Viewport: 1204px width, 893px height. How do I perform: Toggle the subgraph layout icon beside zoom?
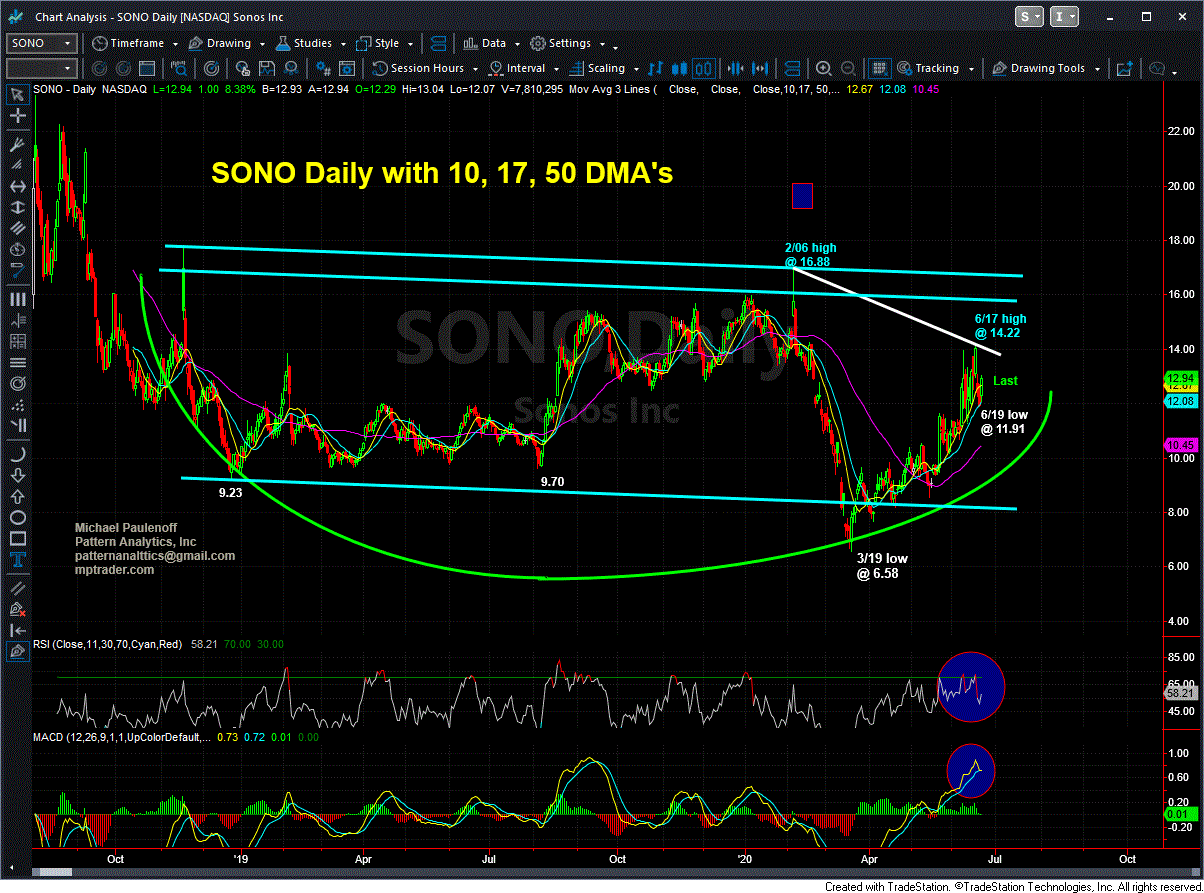[792, 68]
